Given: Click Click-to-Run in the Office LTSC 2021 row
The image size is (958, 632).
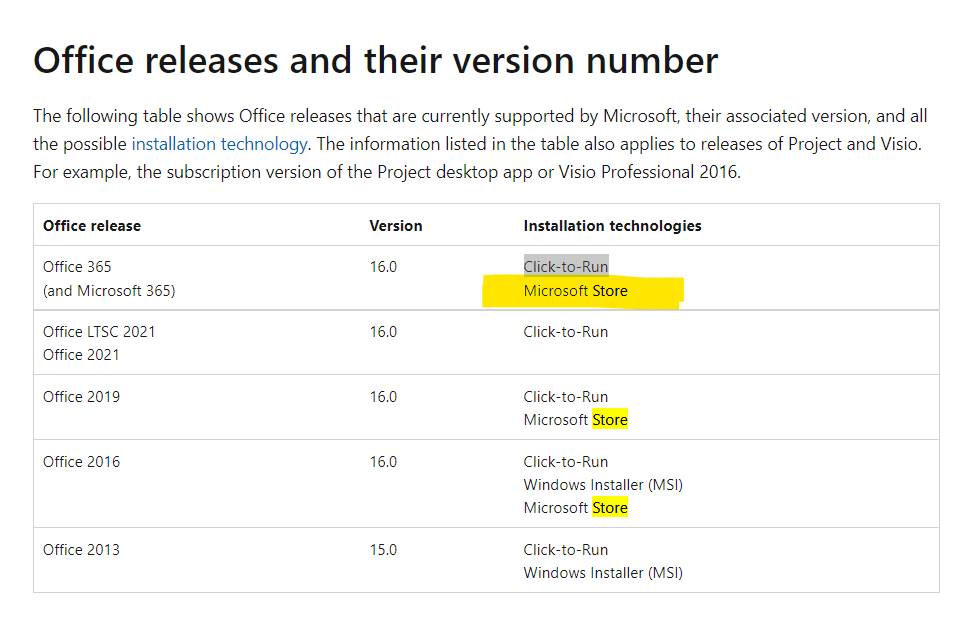Looking at the screenshot, I should (566, 332).
